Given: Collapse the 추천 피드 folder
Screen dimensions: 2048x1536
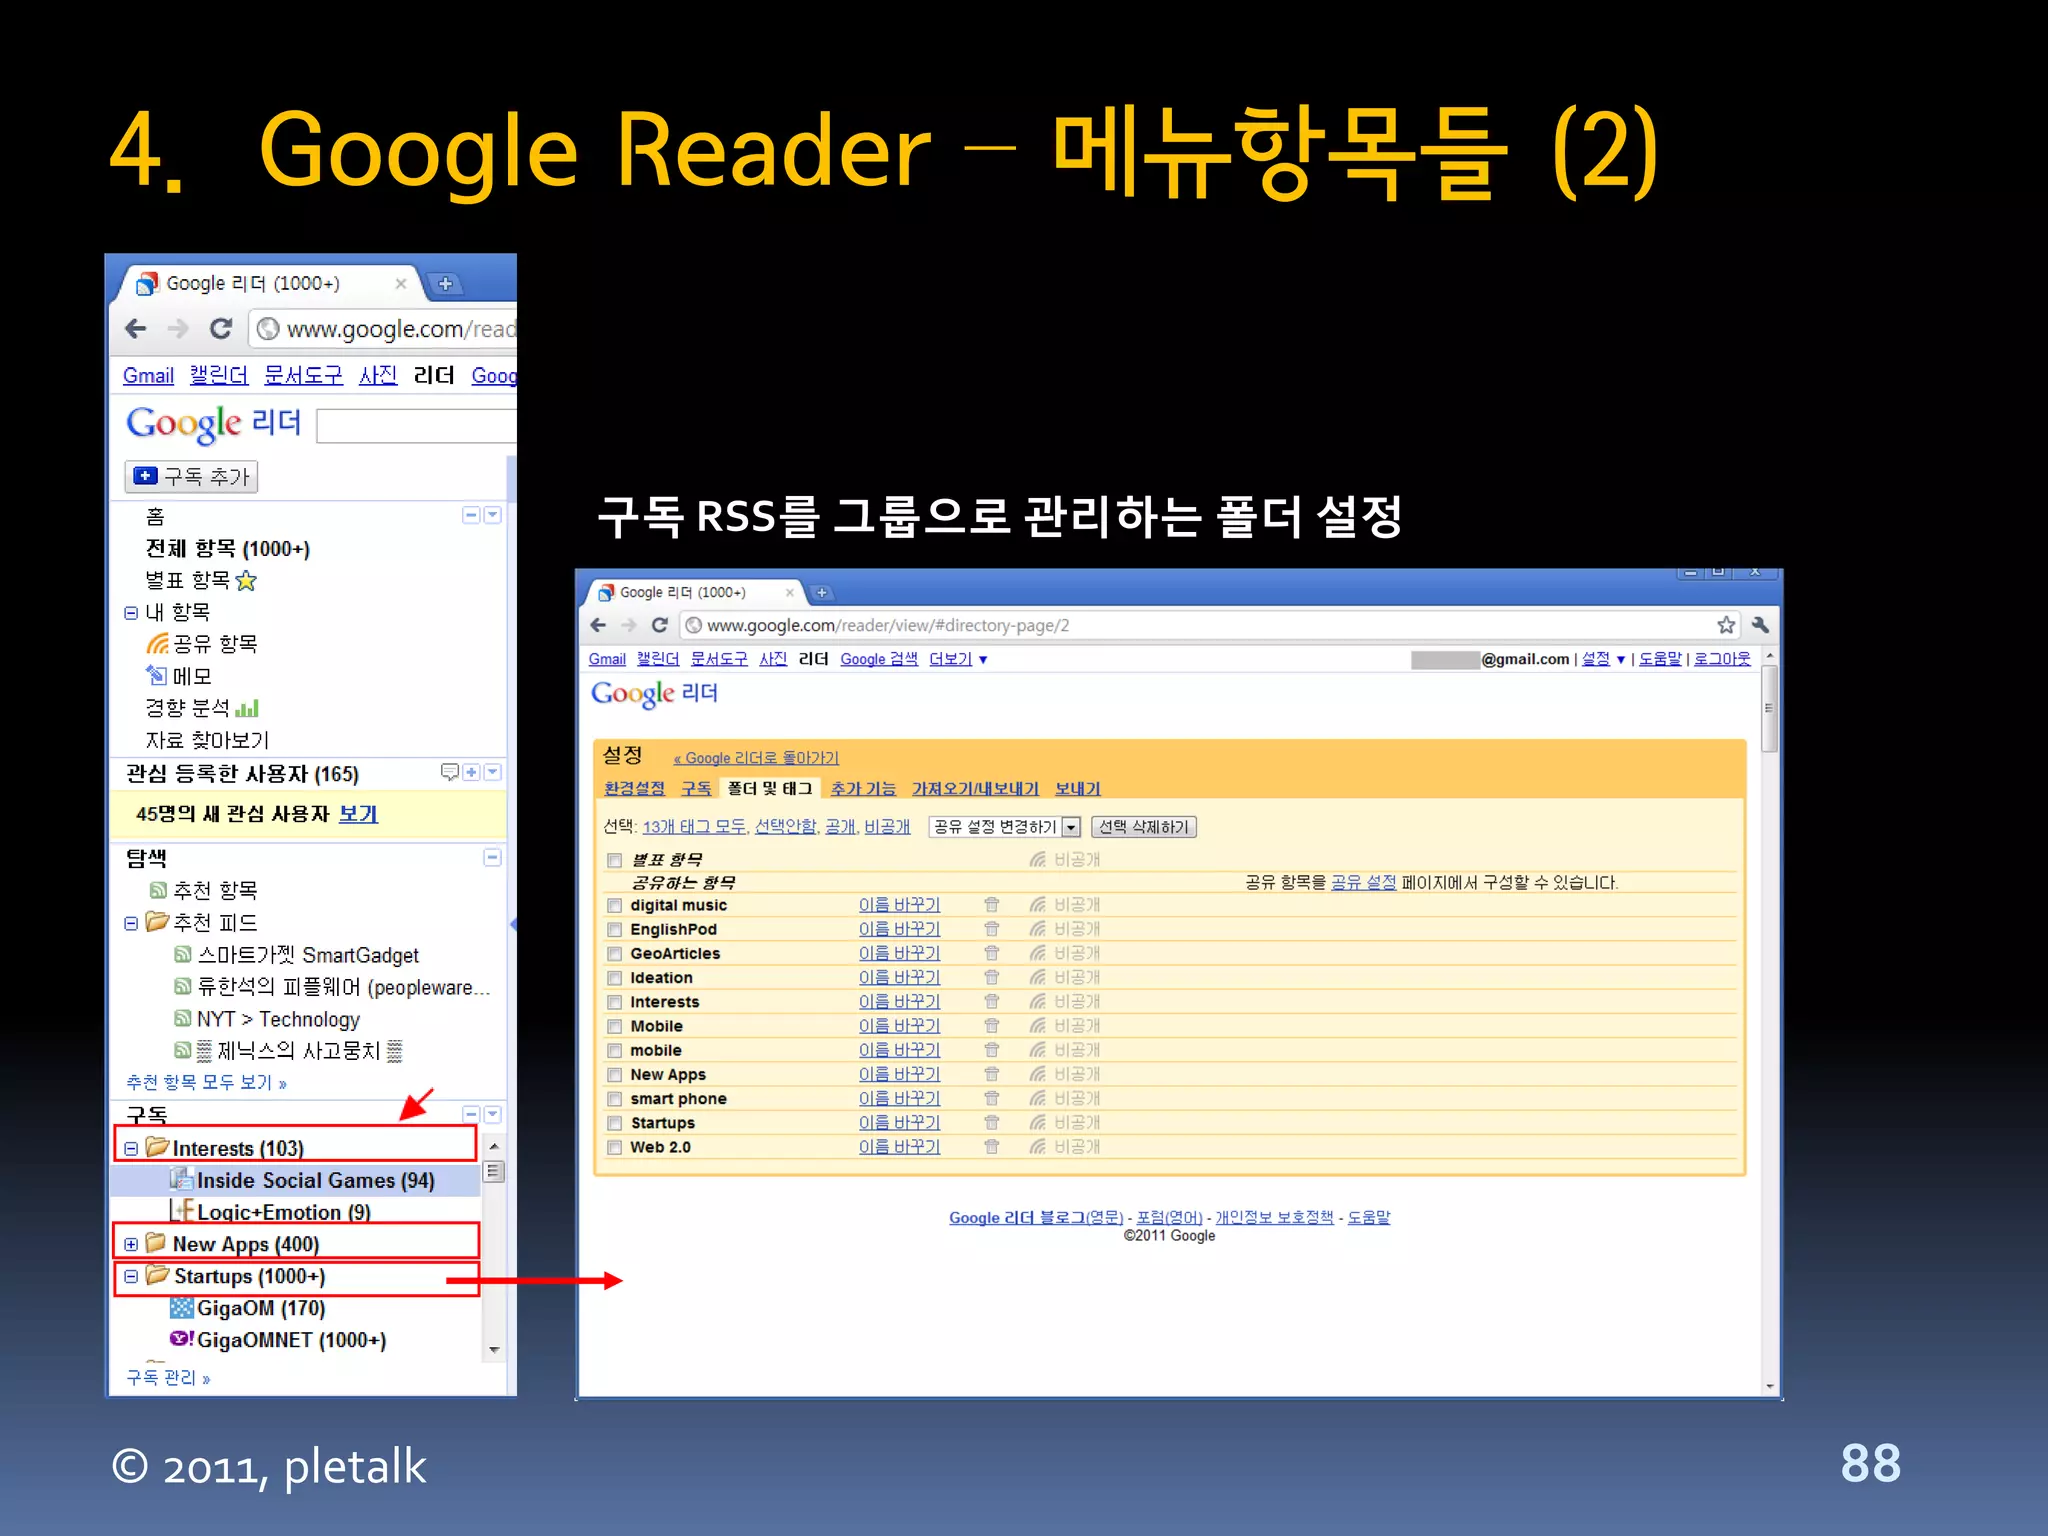Looking at the screenshot, I should point(131,923).
